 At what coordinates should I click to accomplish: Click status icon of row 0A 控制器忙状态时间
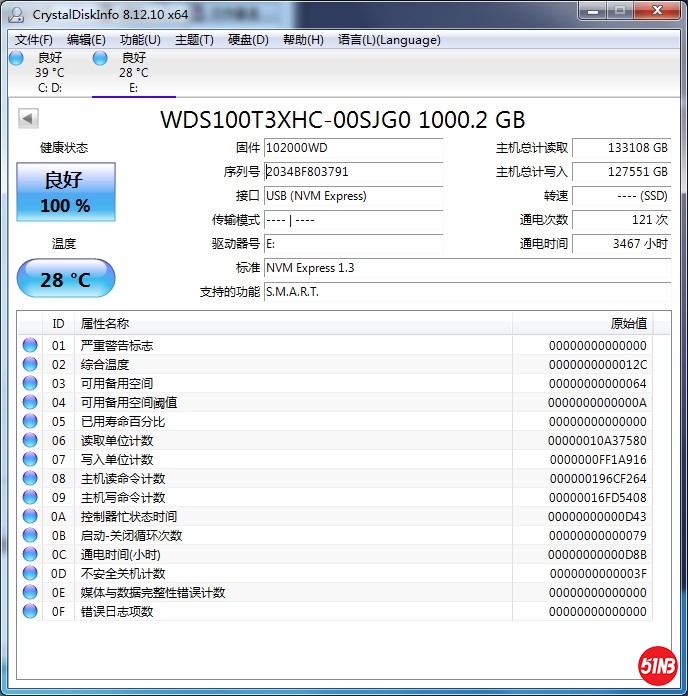point(30,516)
